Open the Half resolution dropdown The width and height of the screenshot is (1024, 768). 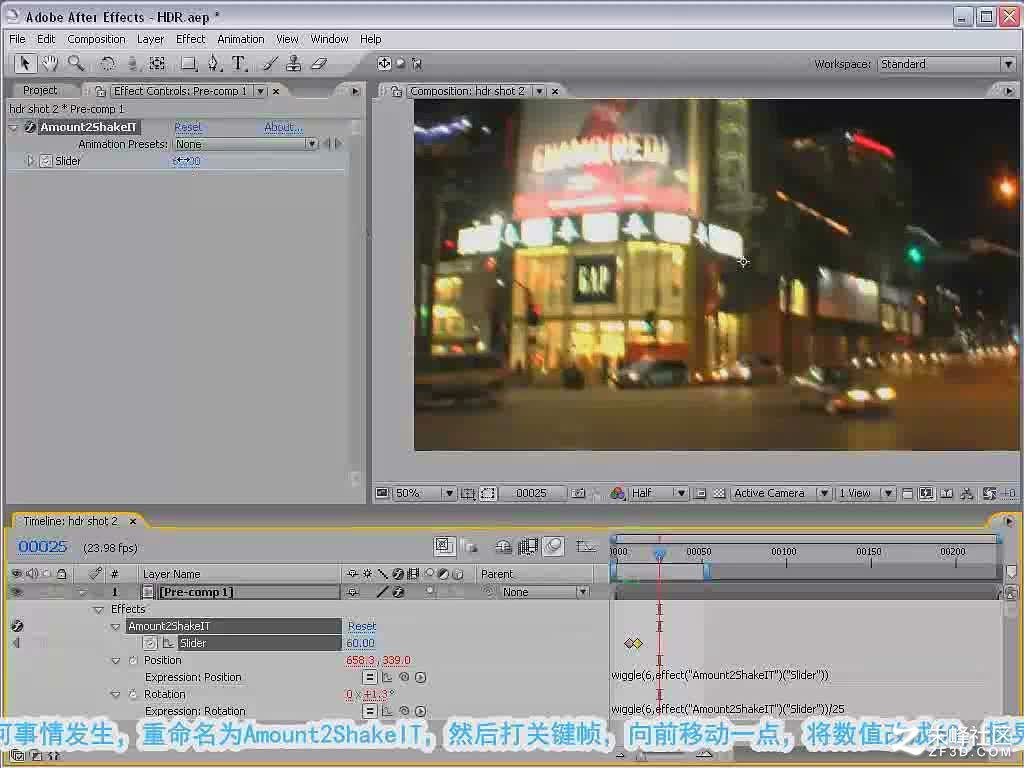point(658,494)
